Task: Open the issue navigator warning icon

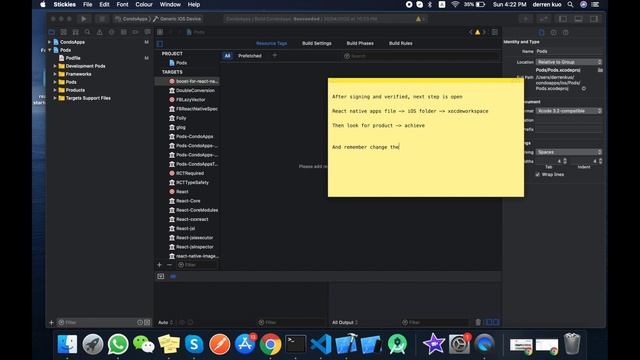Action: point(100,32)
